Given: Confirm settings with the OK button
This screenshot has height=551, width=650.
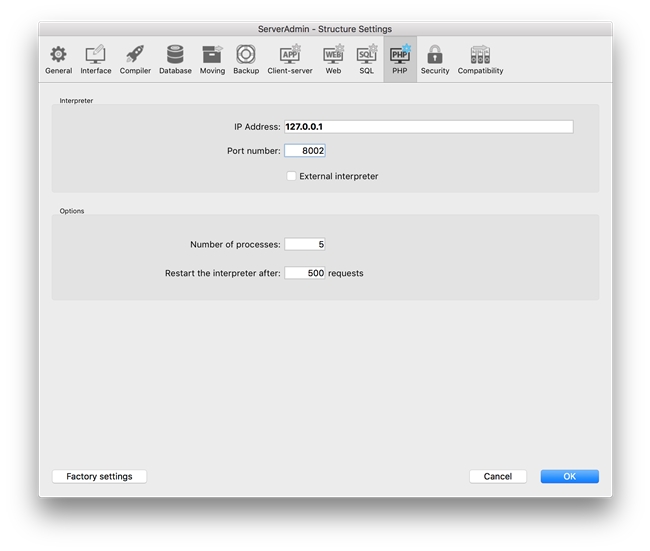Looking at the screenshot, I should coord(569,477).
